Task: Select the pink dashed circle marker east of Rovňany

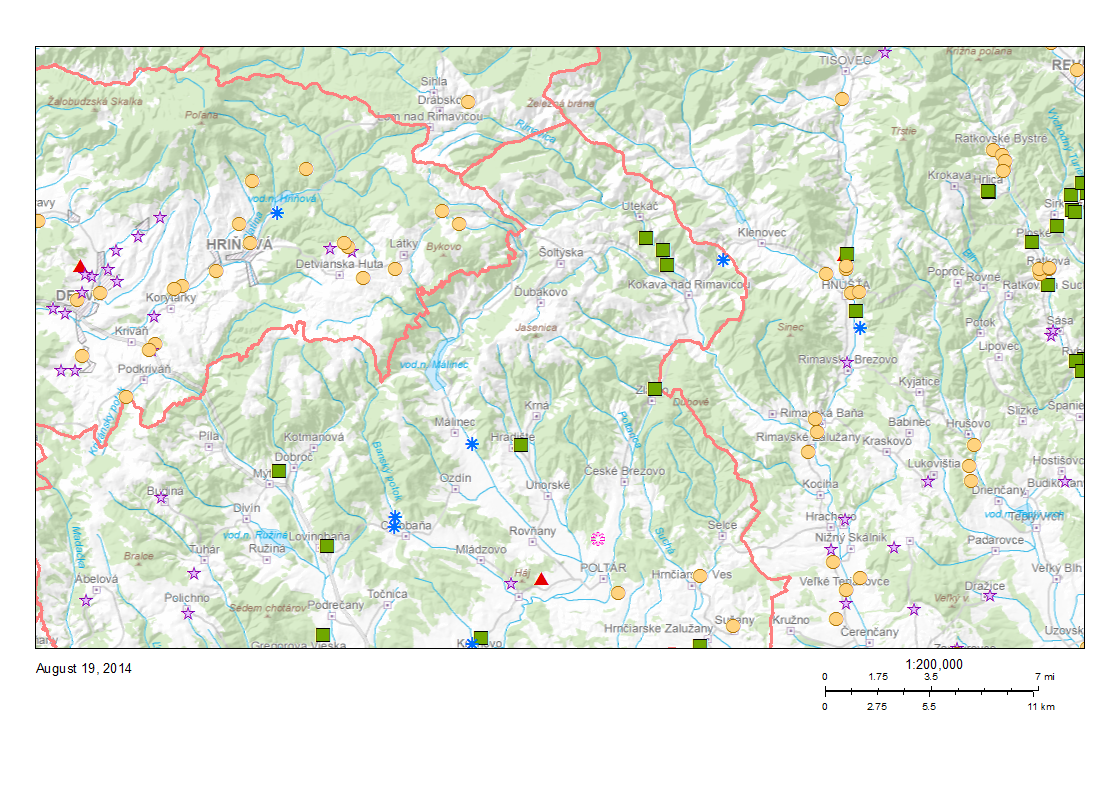Action: click(597, 539)
